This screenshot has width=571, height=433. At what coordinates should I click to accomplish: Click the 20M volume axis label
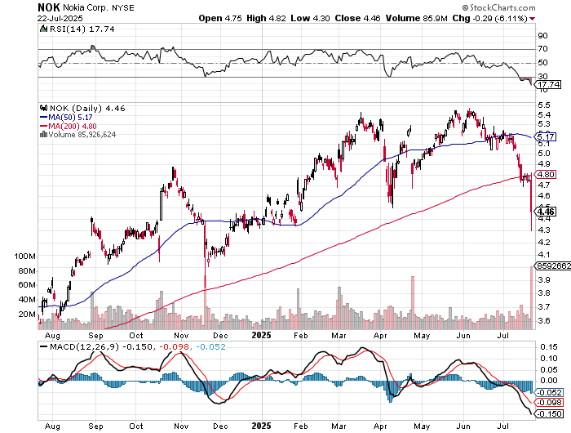coord(27,314)
